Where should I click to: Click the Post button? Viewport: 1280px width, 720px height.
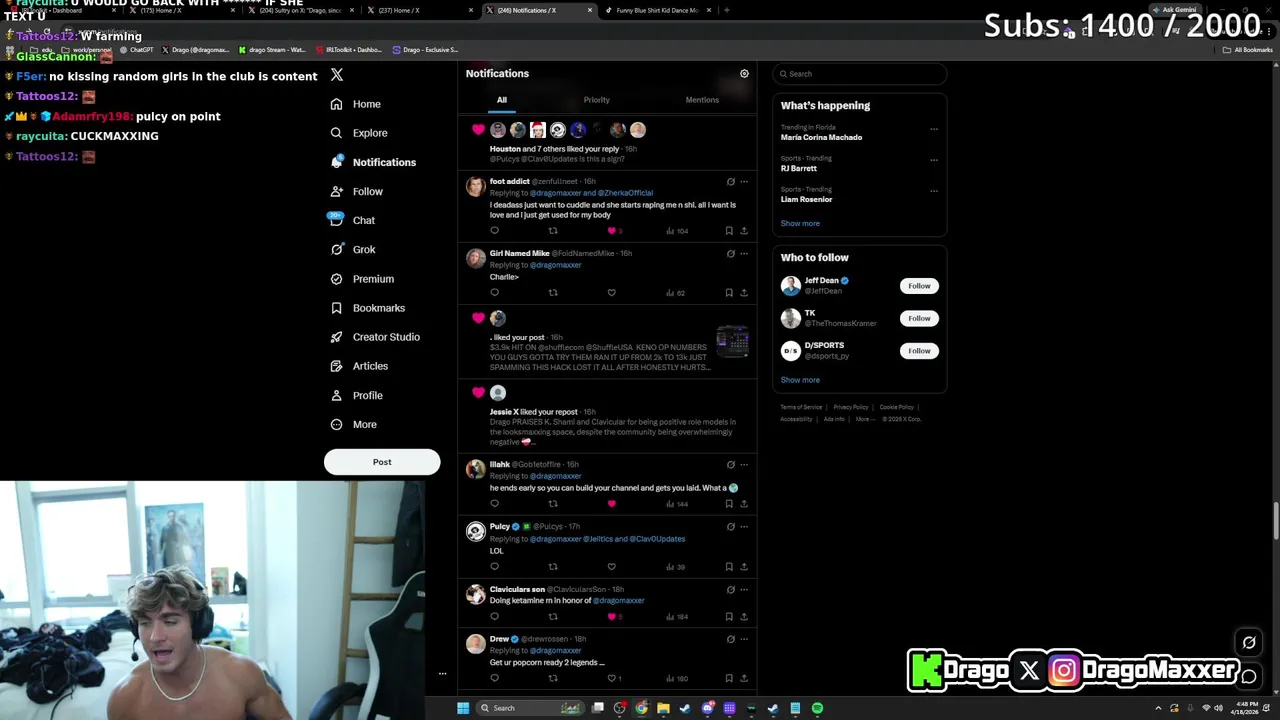(x=382, y=462)
